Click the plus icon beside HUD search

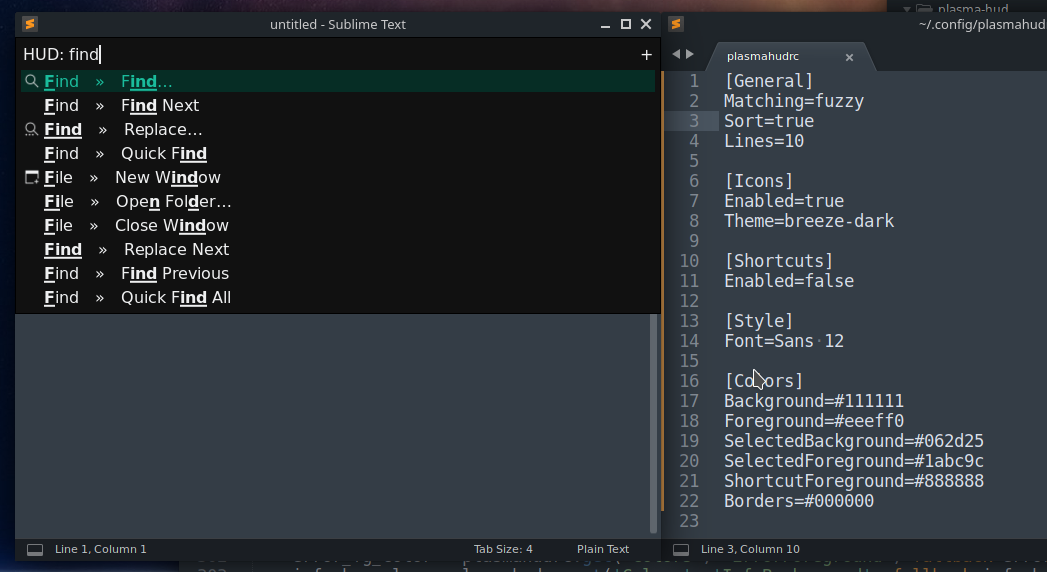pos(646,55)
